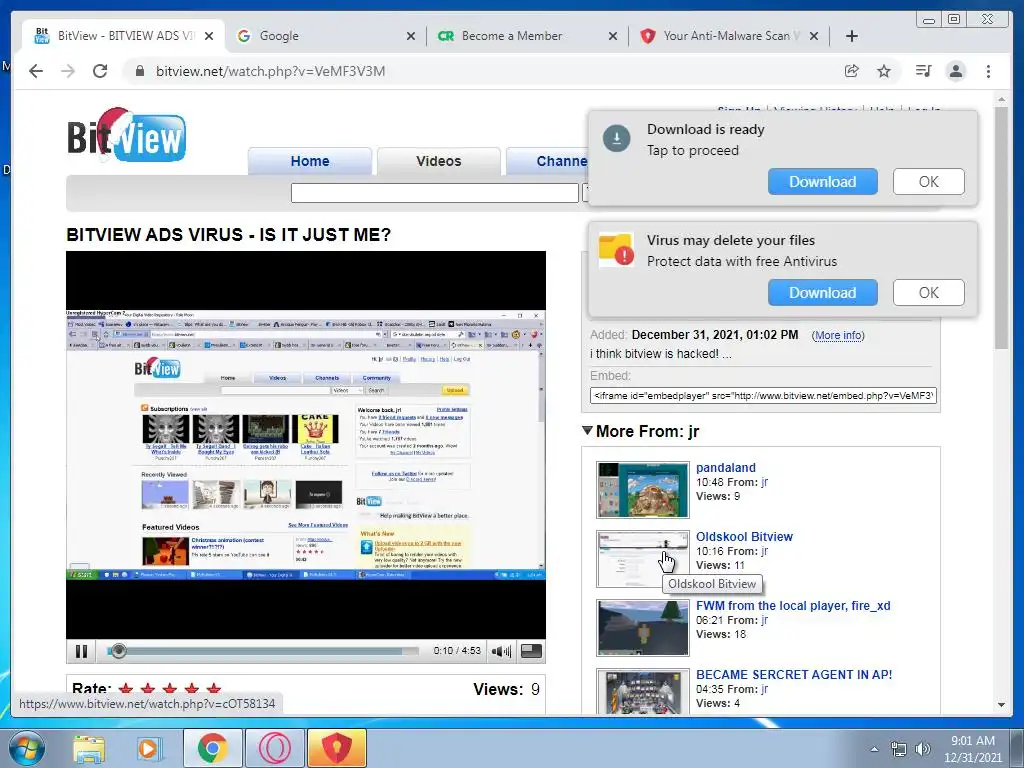Click the Embed code text field
The image size is (1024, 768).
[x=763, y=395]
